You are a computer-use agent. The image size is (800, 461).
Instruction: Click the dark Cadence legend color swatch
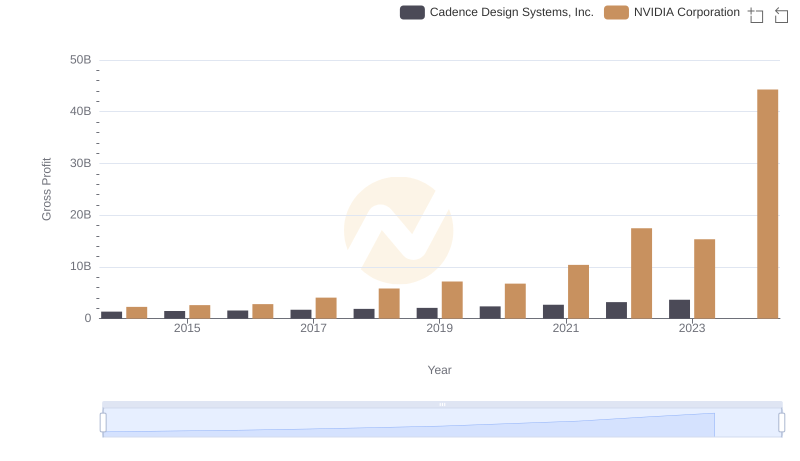pos(412,12)
